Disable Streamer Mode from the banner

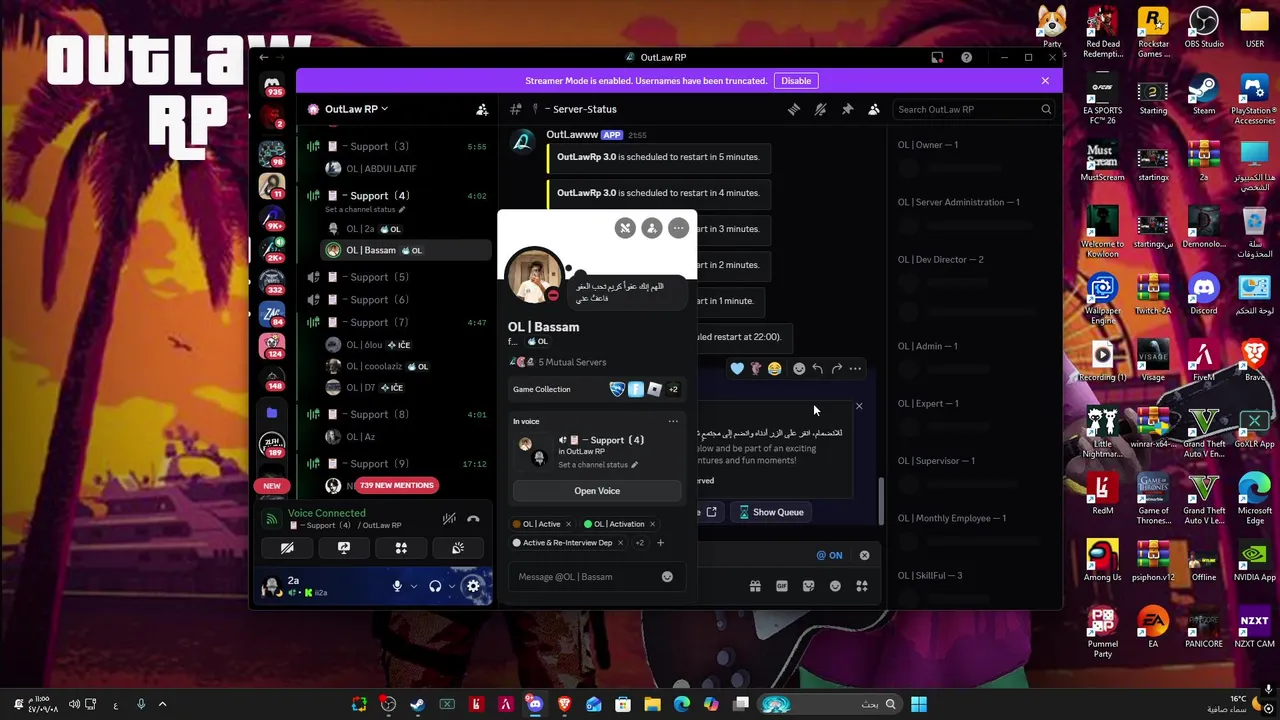pos(796,81)
